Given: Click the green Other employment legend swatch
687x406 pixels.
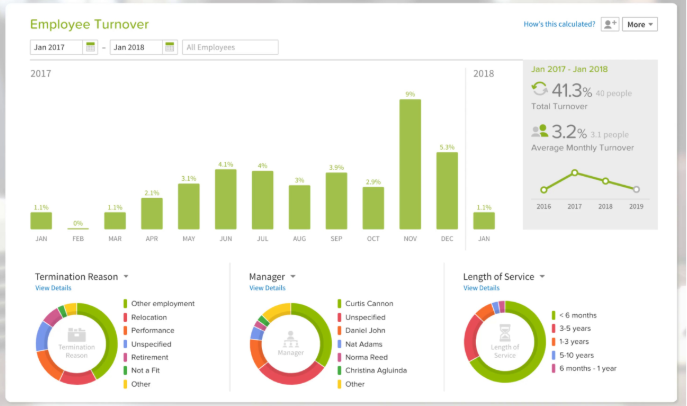Looking at the screenshot, I should coord(125,304).
